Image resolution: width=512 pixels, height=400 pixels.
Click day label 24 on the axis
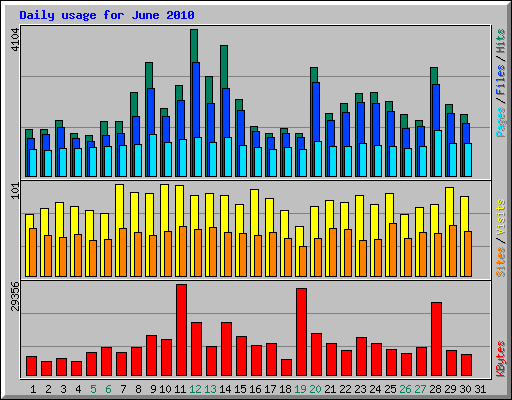click(x=375, y=389)
